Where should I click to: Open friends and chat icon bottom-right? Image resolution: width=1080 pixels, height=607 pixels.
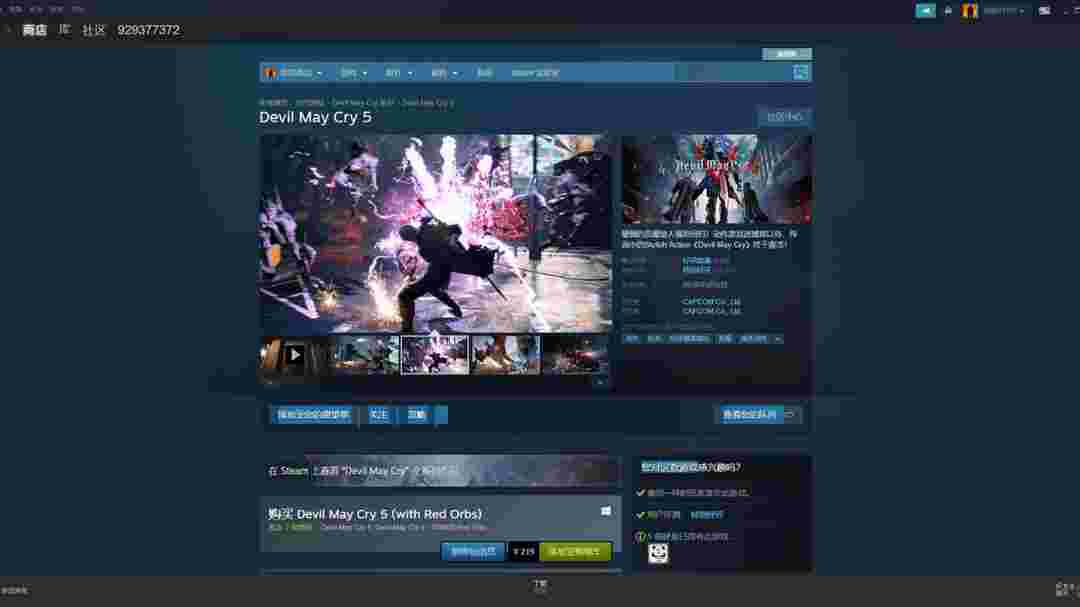1066,589
